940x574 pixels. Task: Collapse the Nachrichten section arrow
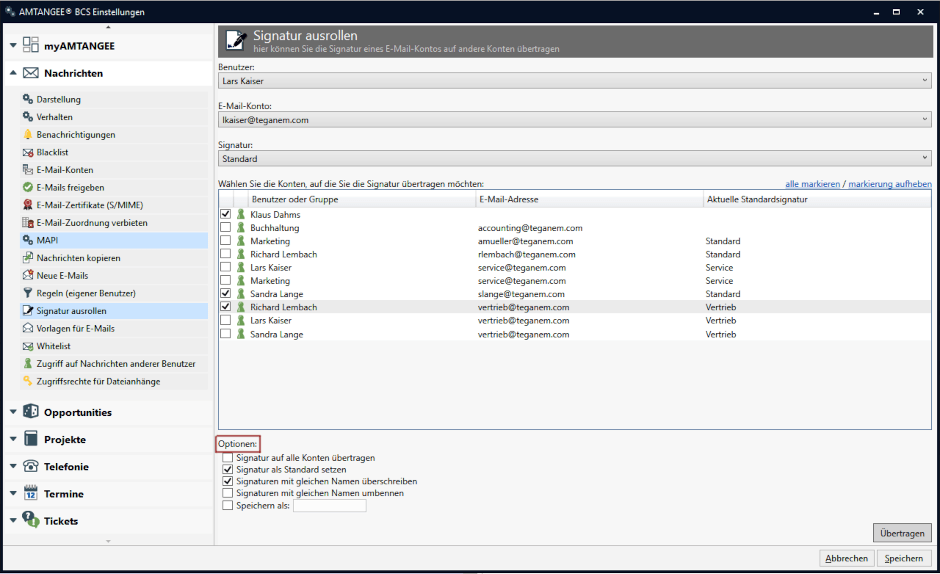13,73
